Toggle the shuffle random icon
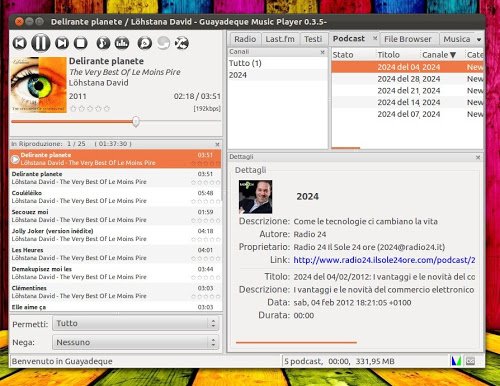 point(182,43)
